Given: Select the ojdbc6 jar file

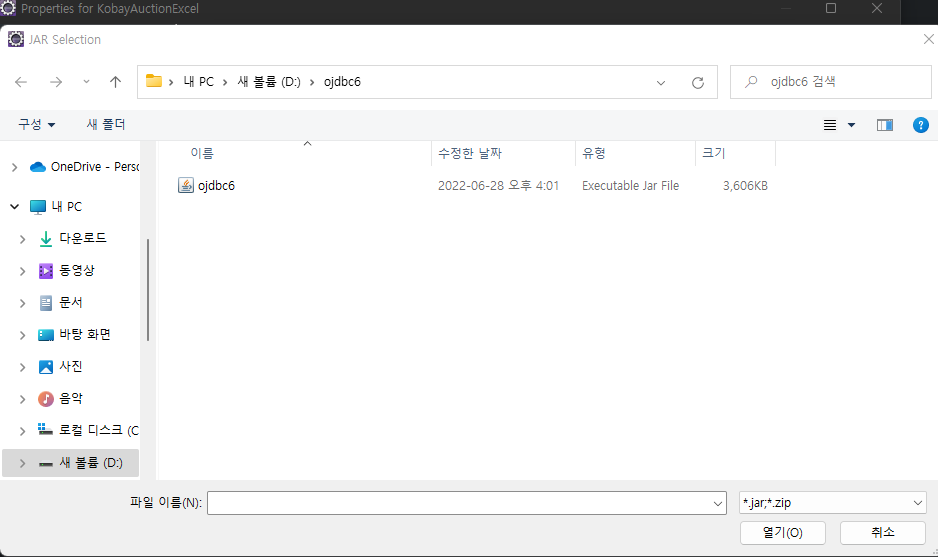Looking at the screenshot, I should [x=216, y=185].
